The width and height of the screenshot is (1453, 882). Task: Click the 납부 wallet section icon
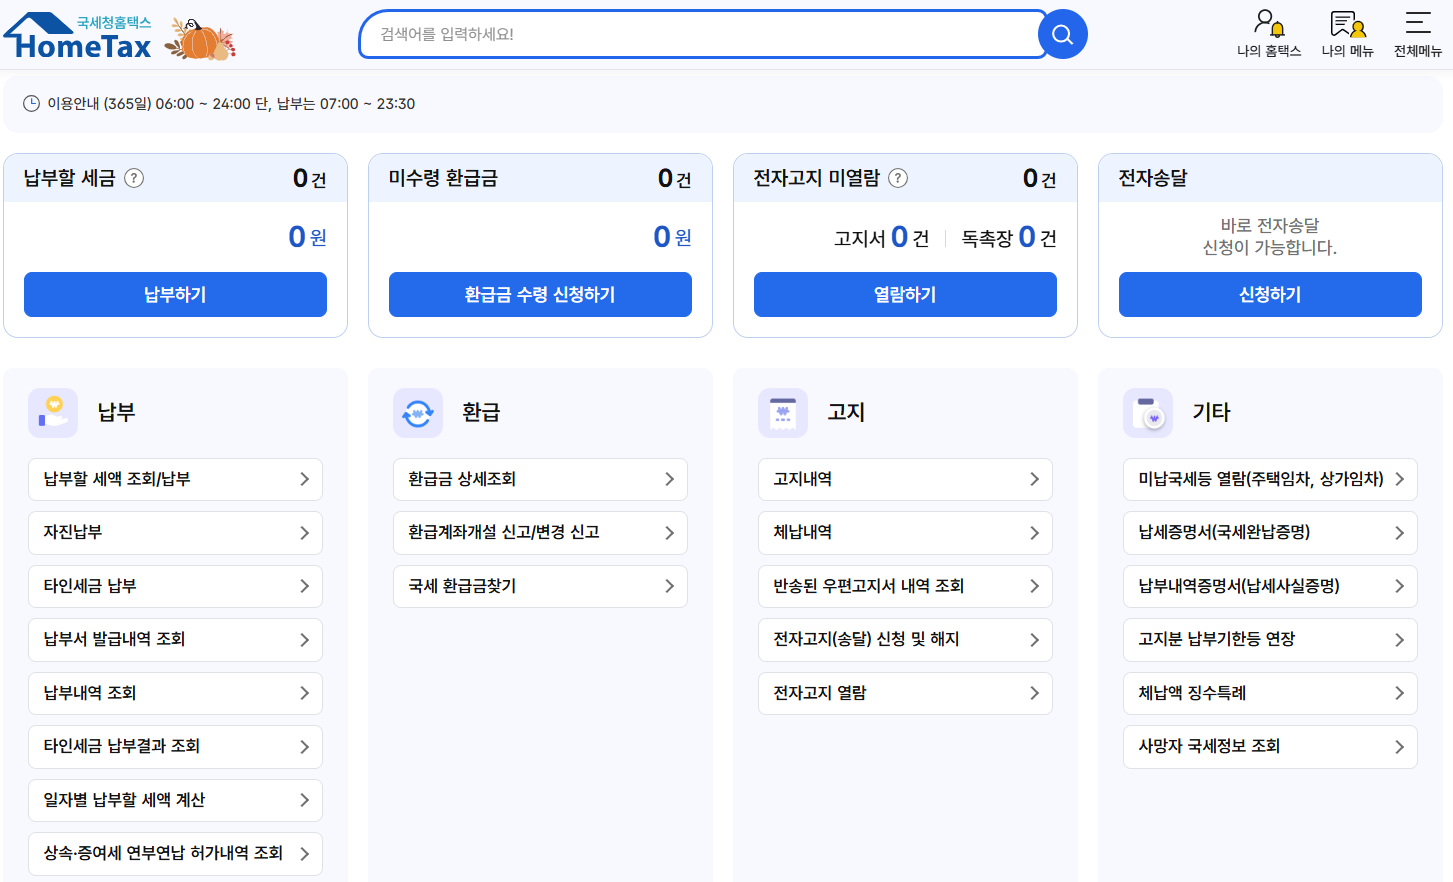[52, 412]
